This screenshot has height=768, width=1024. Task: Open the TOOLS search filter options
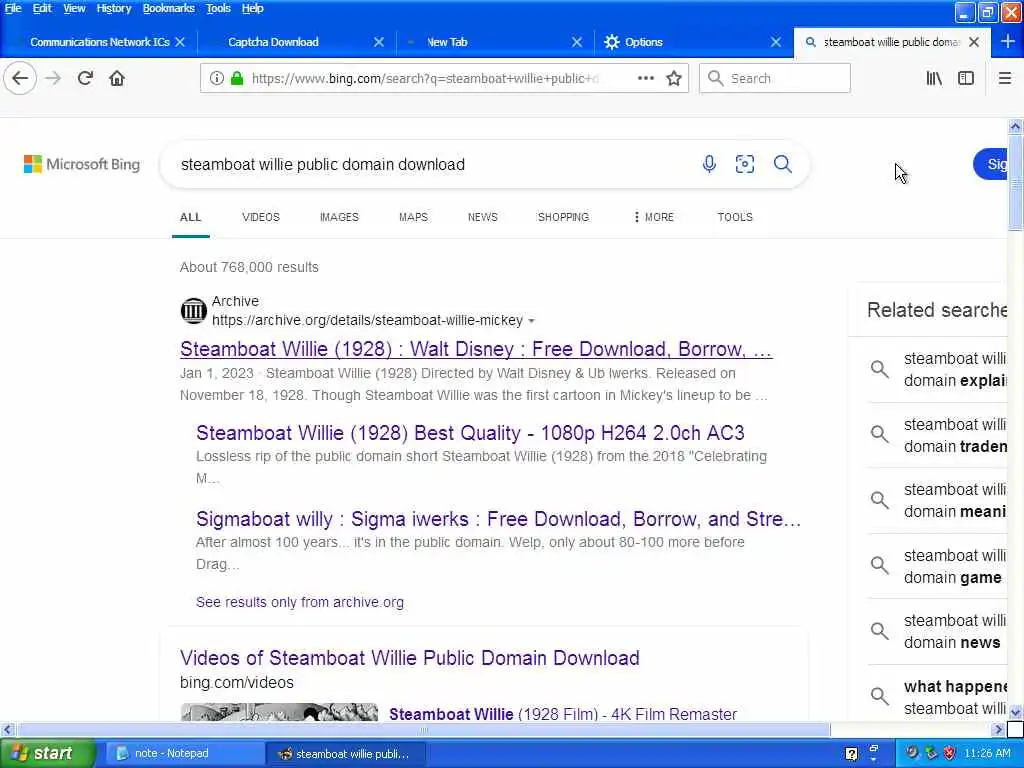pyautogui.click(x=735, y=217)
